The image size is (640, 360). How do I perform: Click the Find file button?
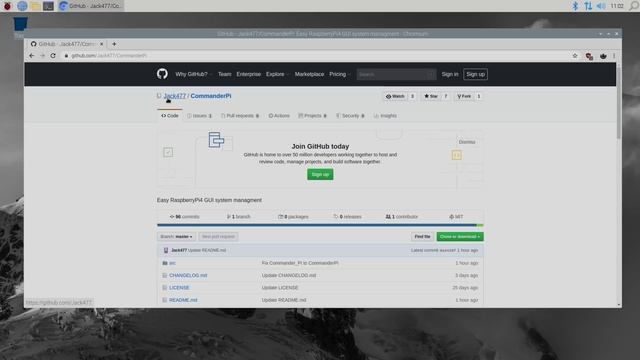[x=422, y=237]
